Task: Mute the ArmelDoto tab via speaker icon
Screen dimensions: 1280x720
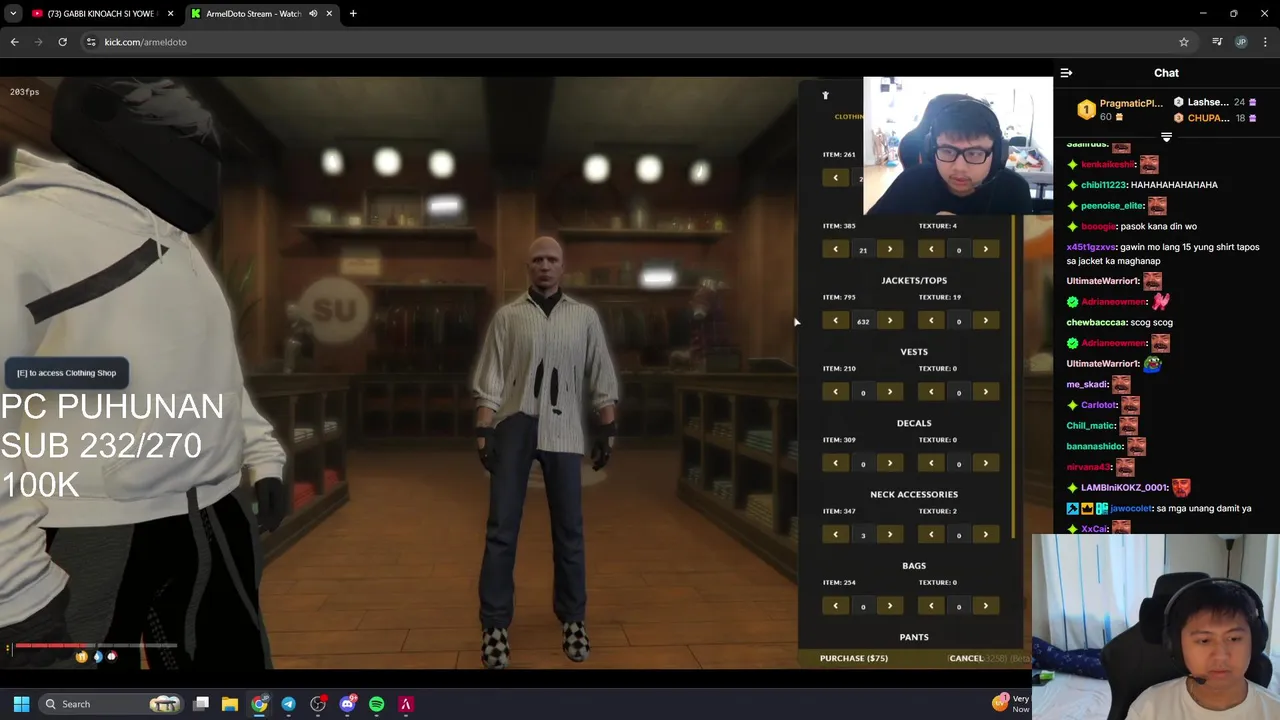Action: click(313, 14)
